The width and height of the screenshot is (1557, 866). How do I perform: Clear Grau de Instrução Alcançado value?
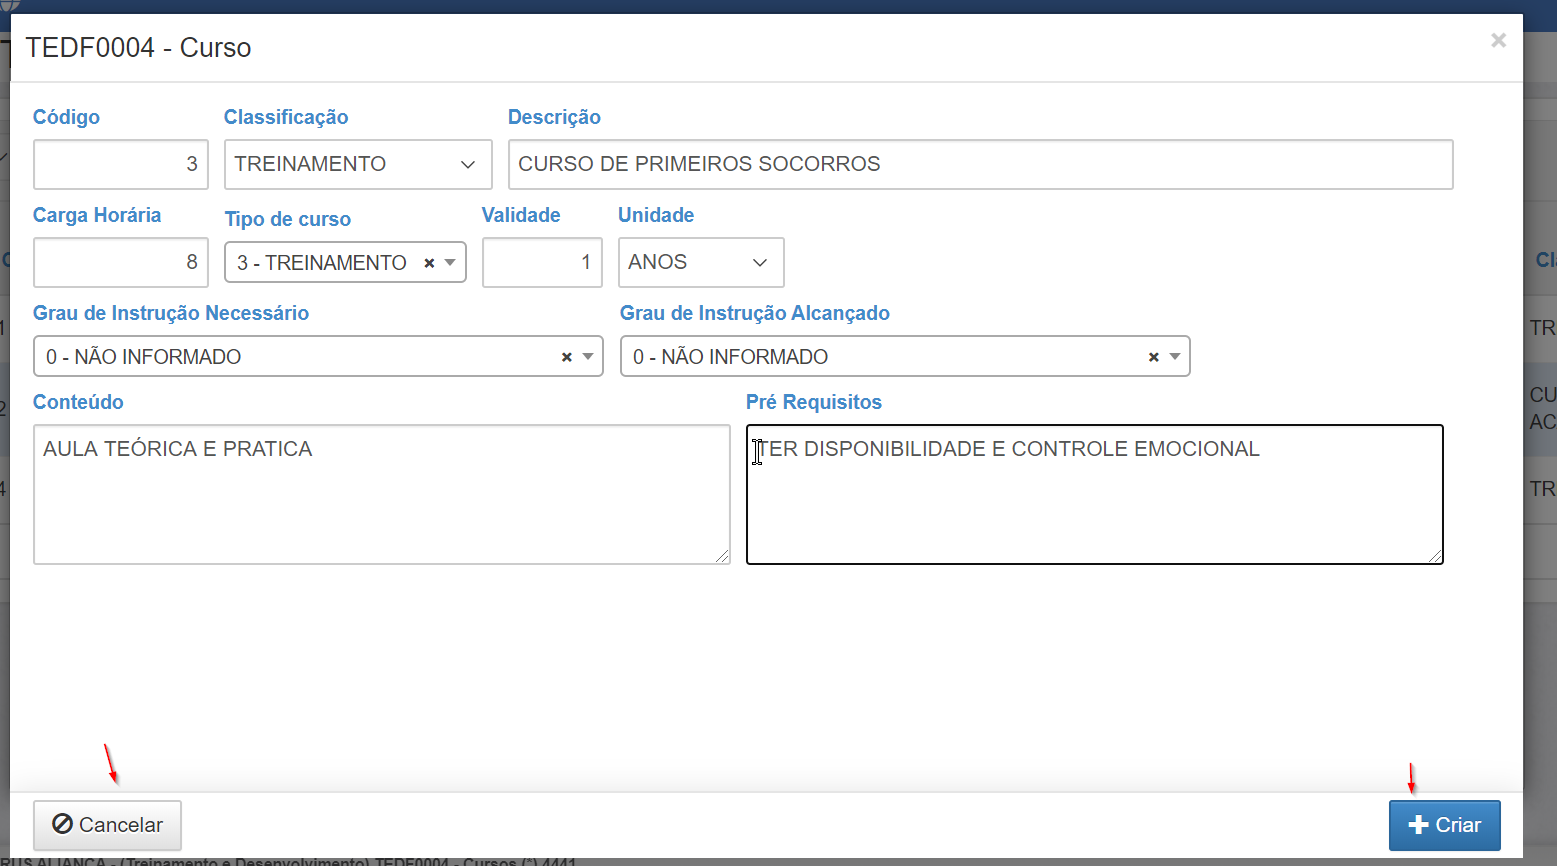point(1153,357)
